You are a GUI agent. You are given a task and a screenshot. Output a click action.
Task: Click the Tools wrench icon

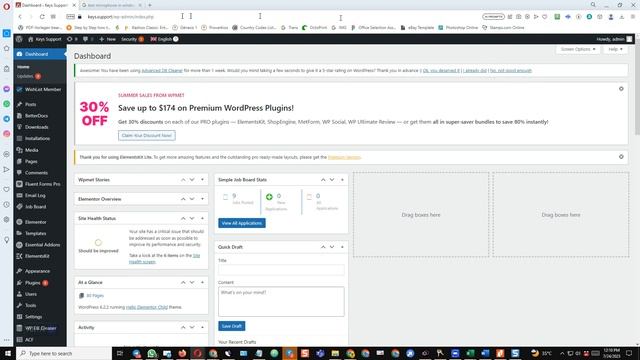[19, 305]
